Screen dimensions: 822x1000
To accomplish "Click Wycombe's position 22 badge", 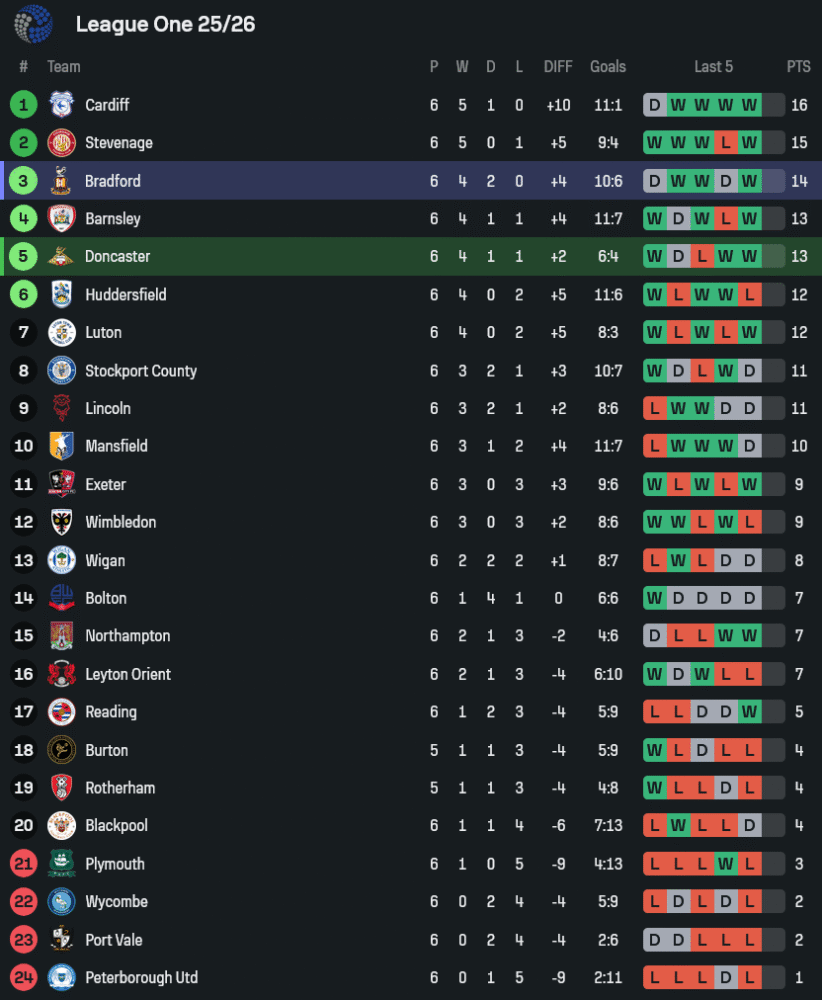I will (x=24, y=902).
